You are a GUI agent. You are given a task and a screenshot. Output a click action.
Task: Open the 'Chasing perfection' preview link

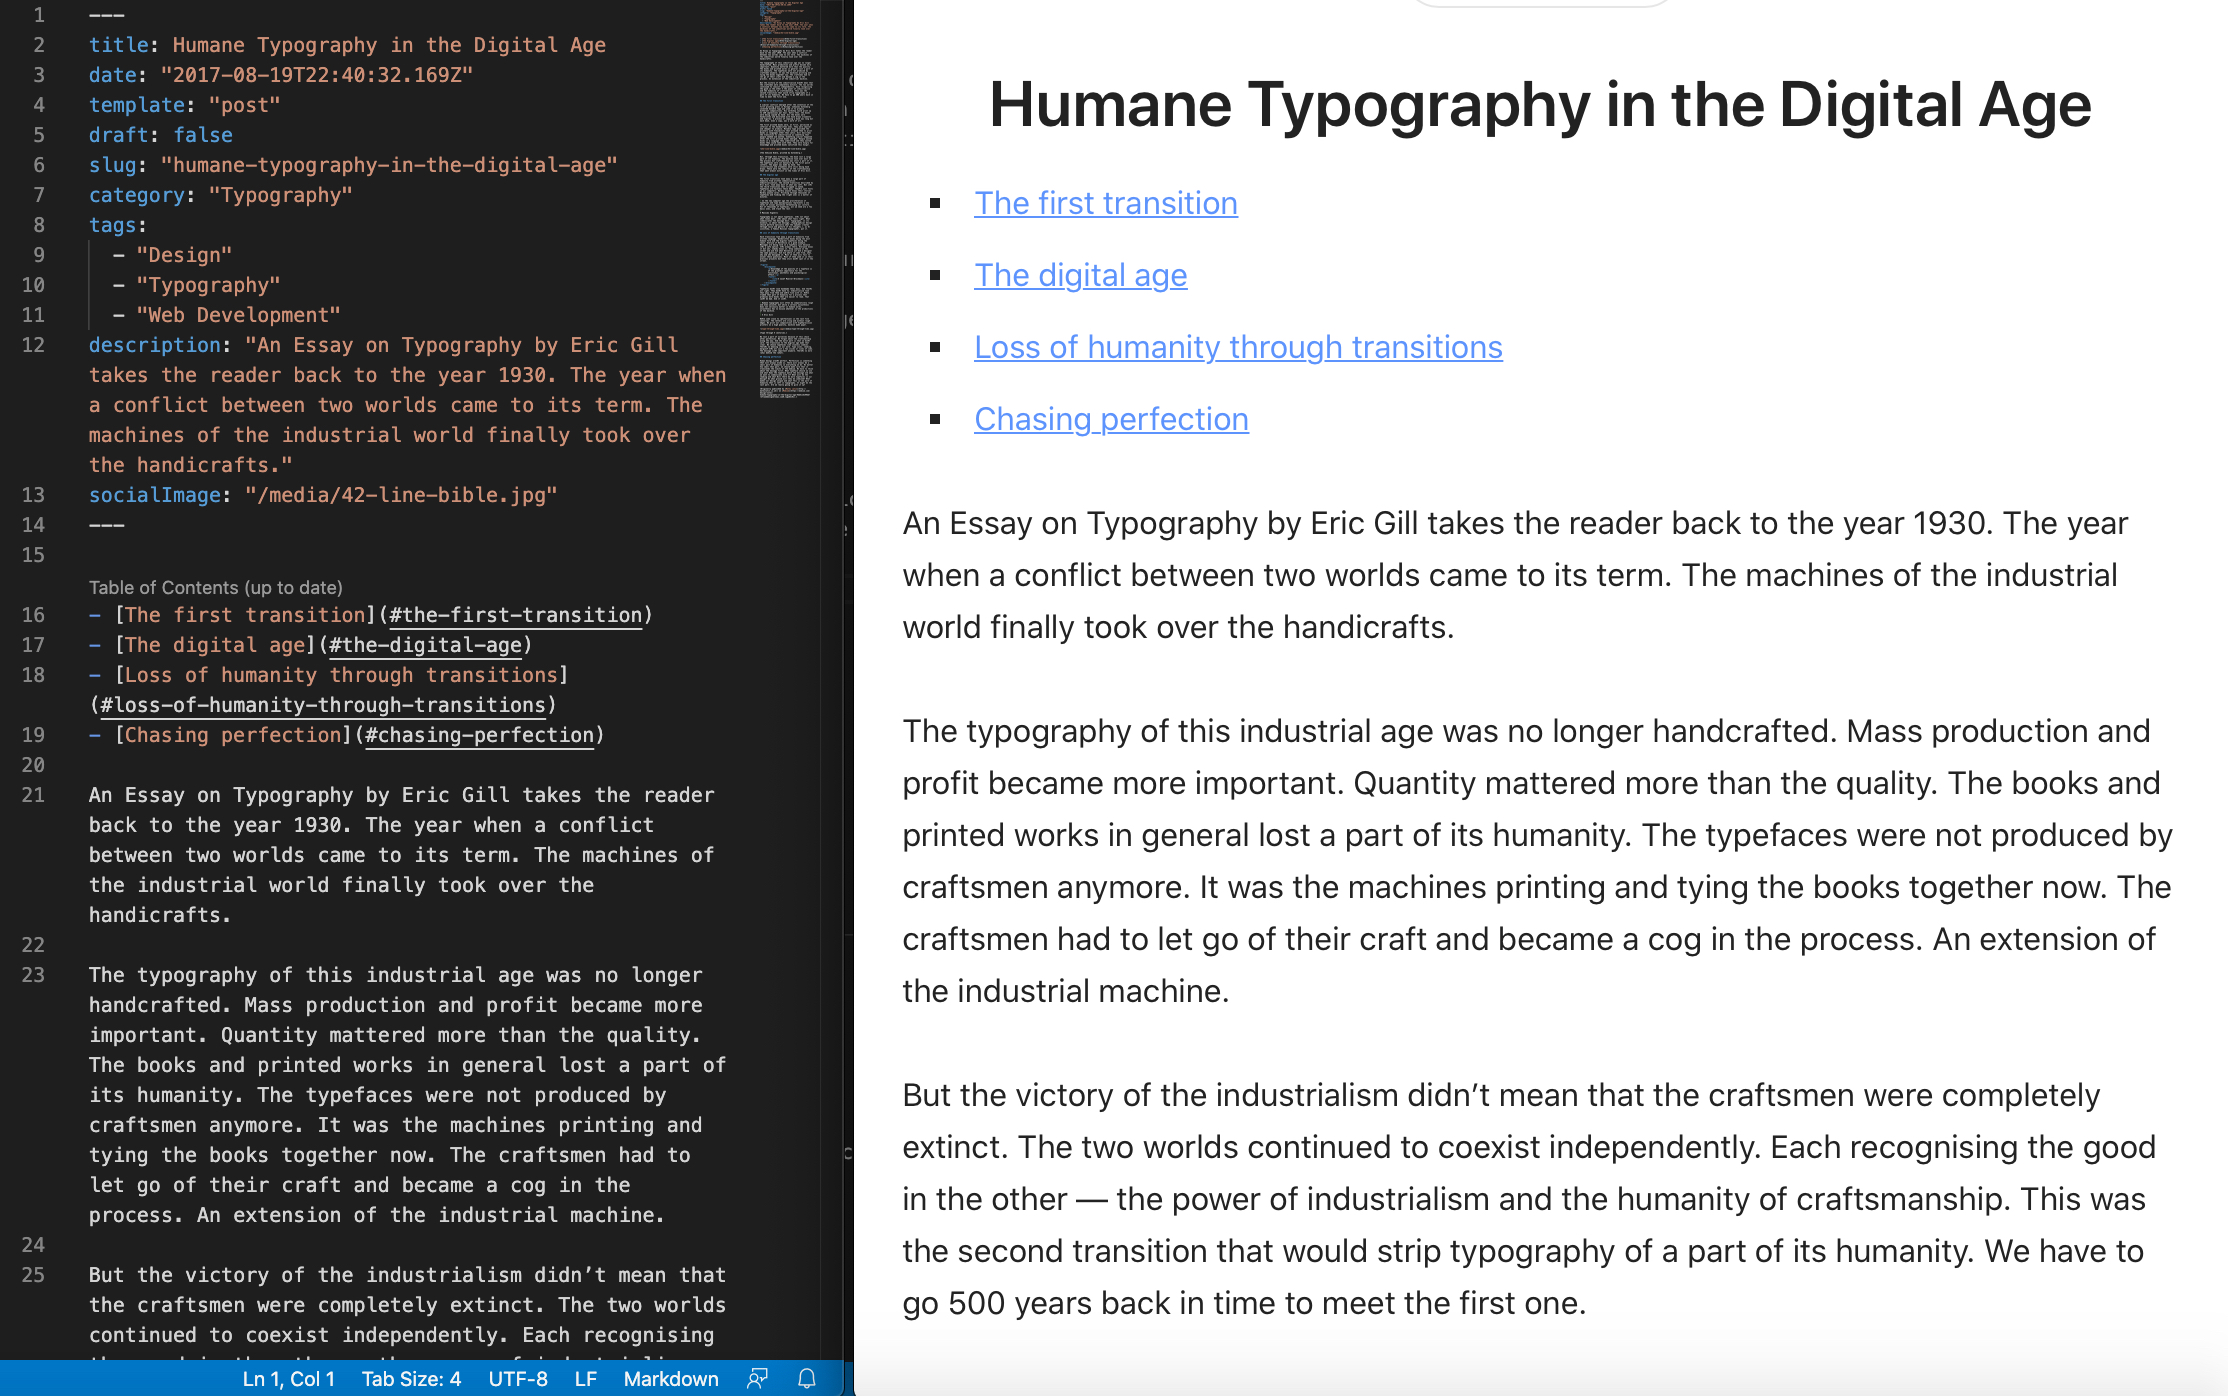tap(1111, 419)
